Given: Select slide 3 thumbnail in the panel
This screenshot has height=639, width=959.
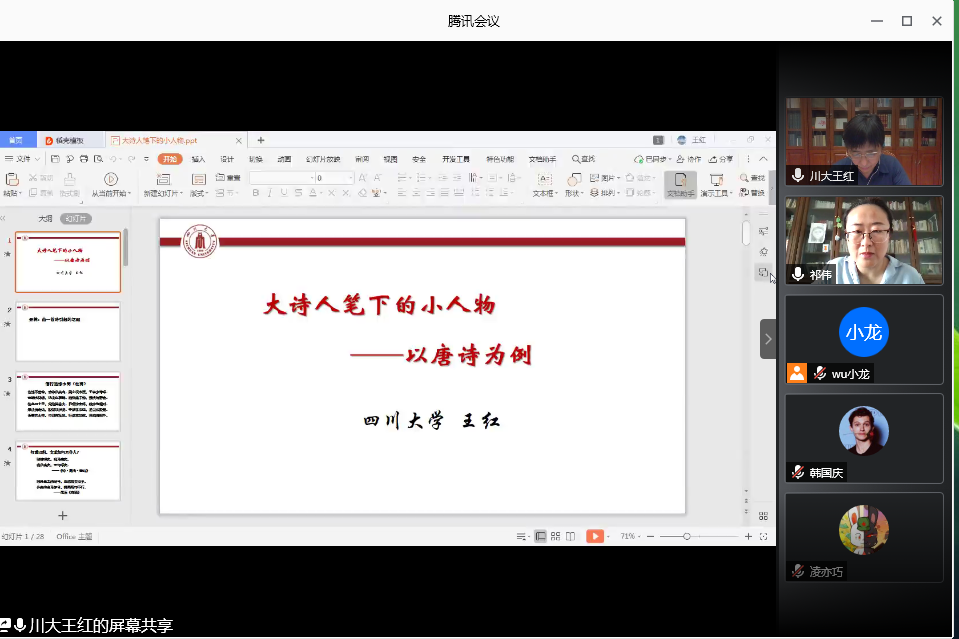Looking at the screenshot, I should point(68,402).
